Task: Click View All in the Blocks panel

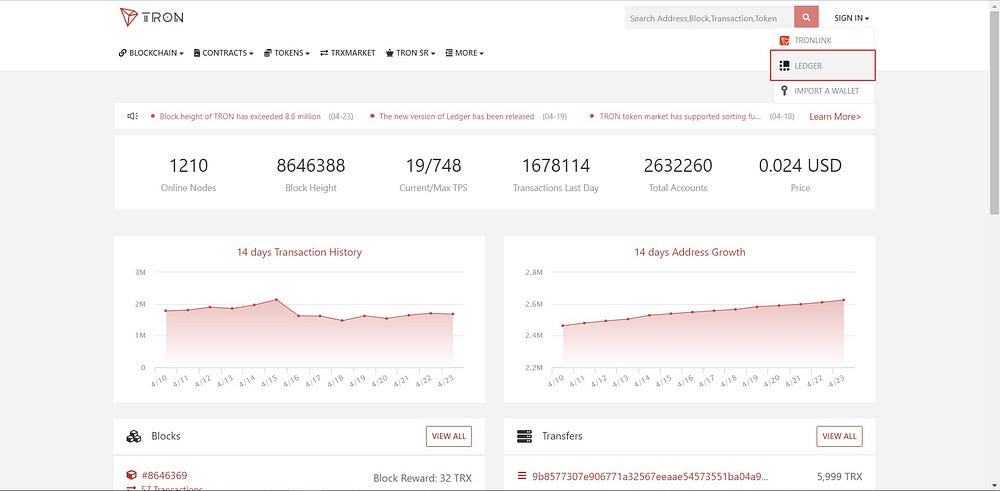Action: [449, 436]
